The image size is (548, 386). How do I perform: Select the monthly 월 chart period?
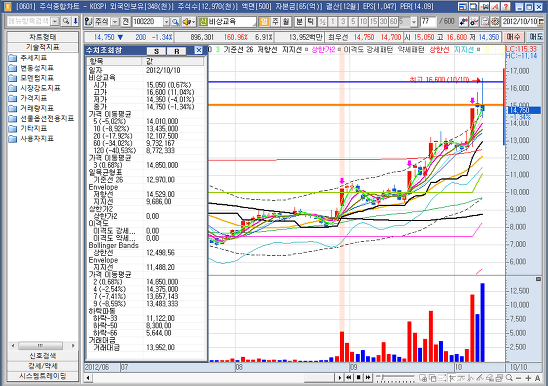(x=286, y=22)
